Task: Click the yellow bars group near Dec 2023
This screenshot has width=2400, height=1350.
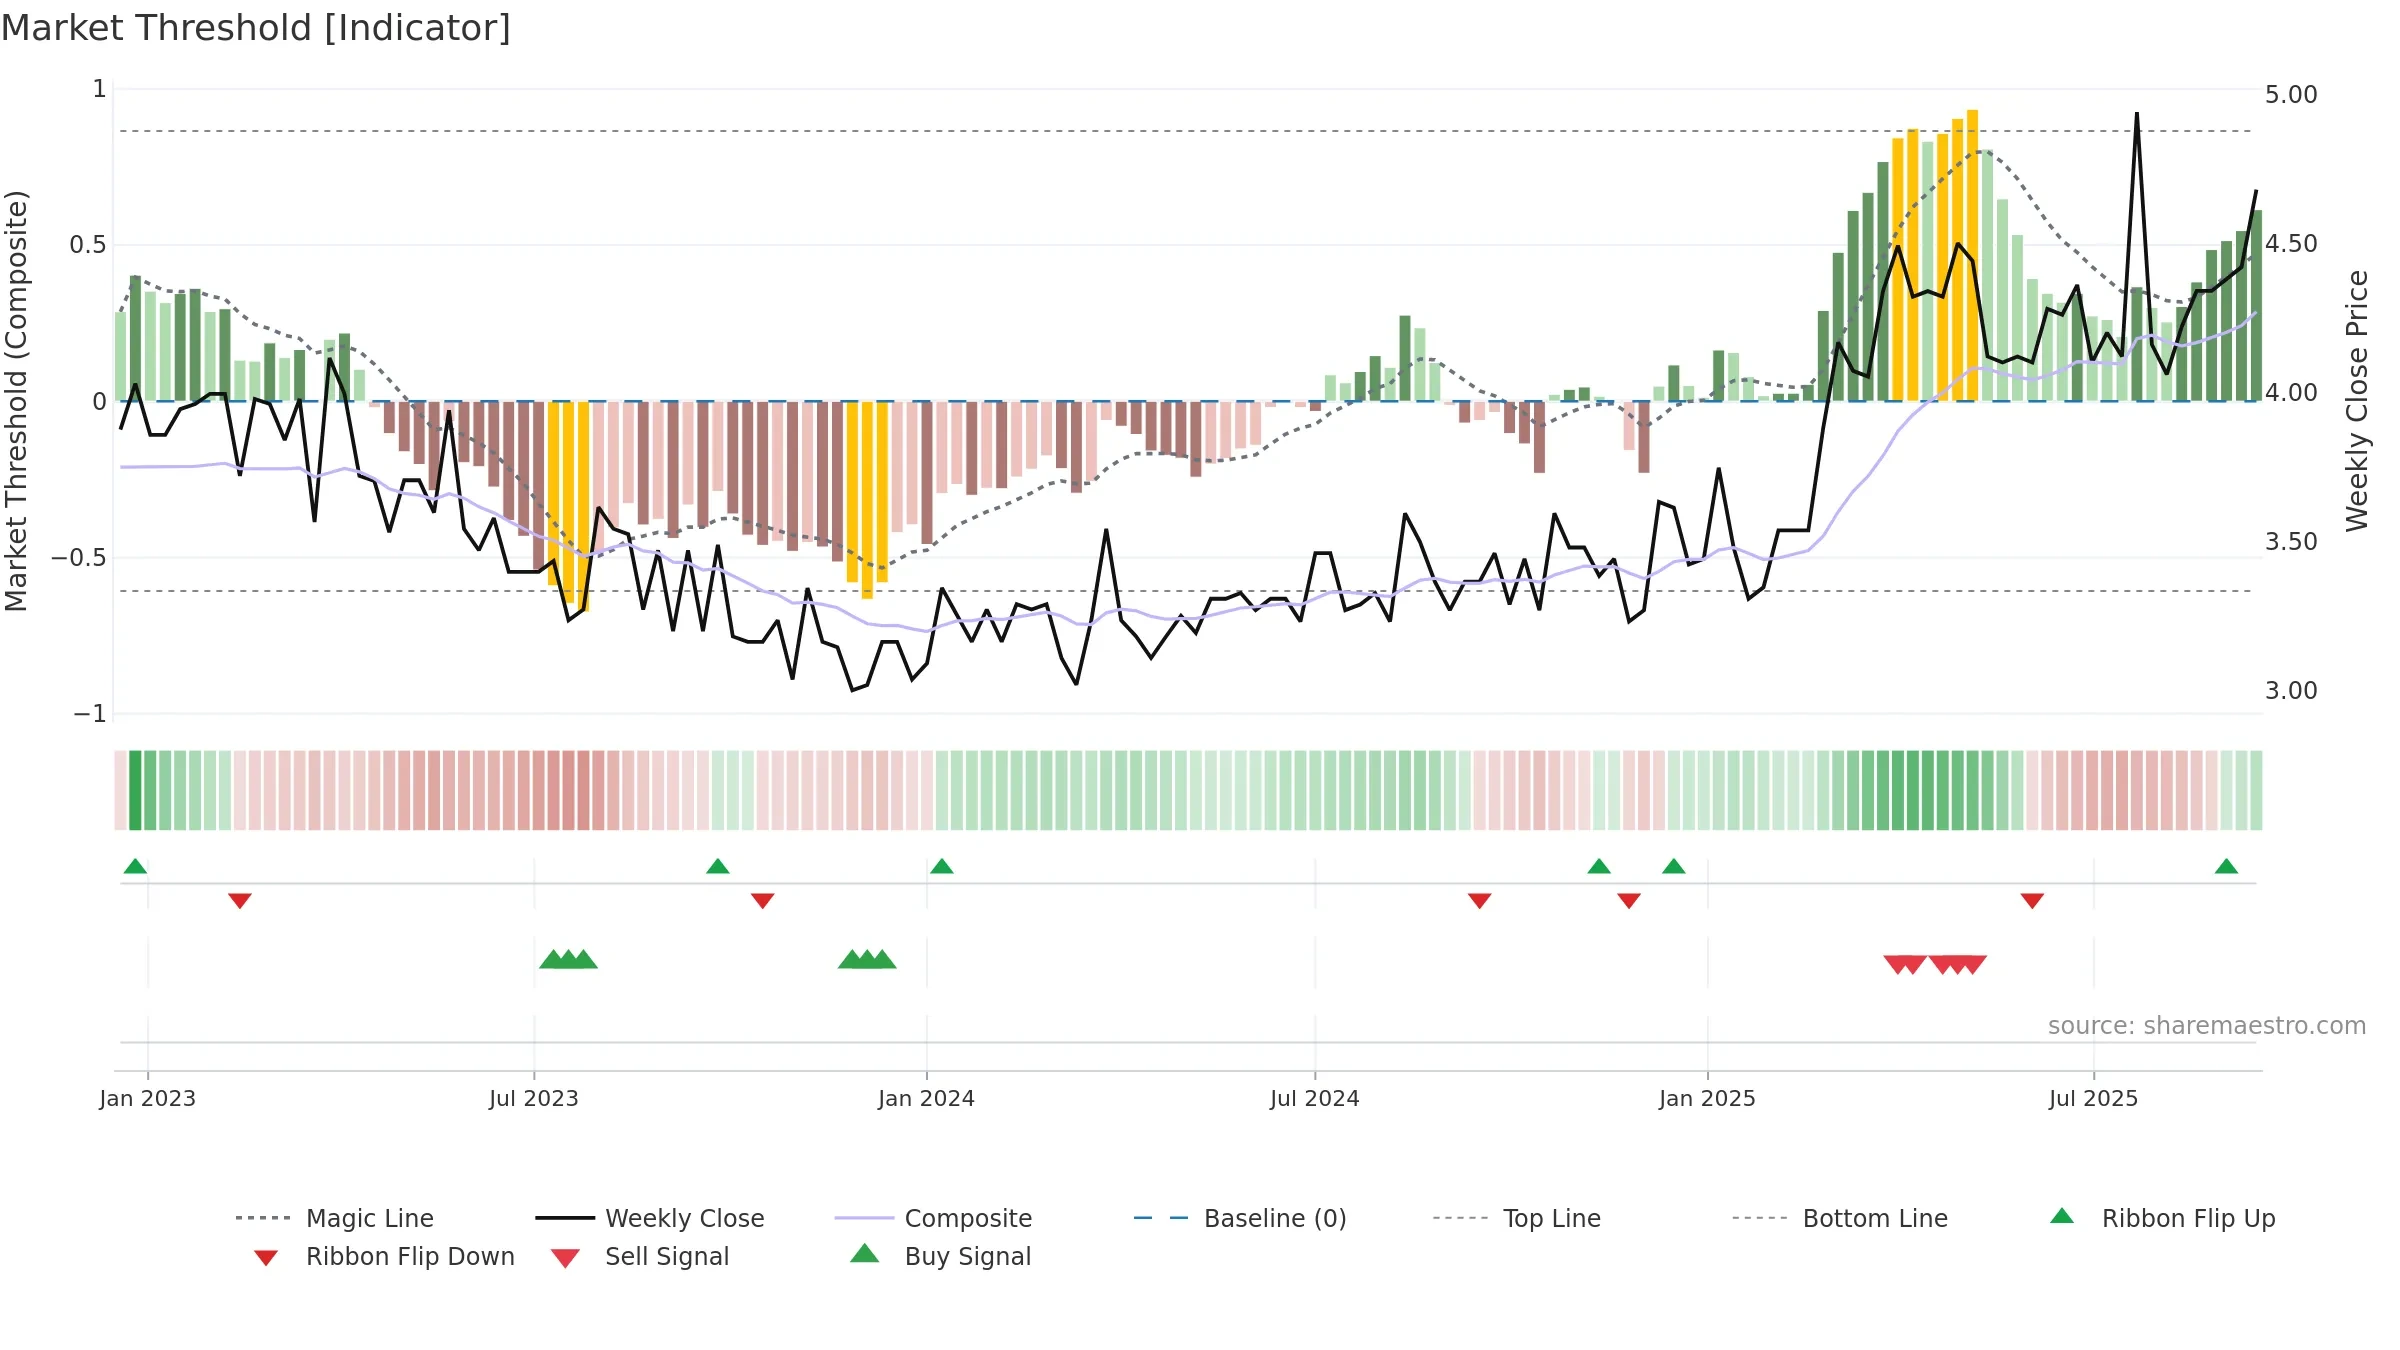Action: (867, 500)
